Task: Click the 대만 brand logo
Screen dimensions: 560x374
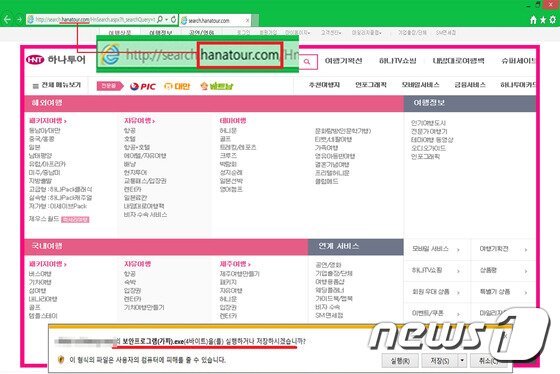Action: coord(177,86)
